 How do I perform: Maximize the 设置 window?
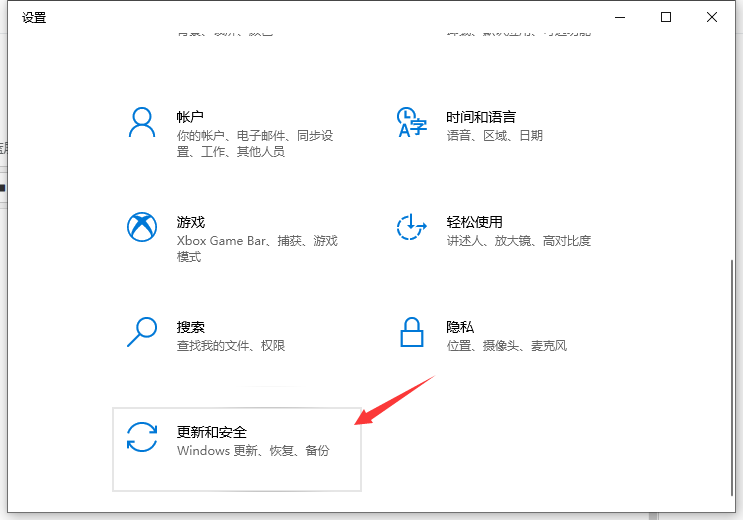[666, 17]
